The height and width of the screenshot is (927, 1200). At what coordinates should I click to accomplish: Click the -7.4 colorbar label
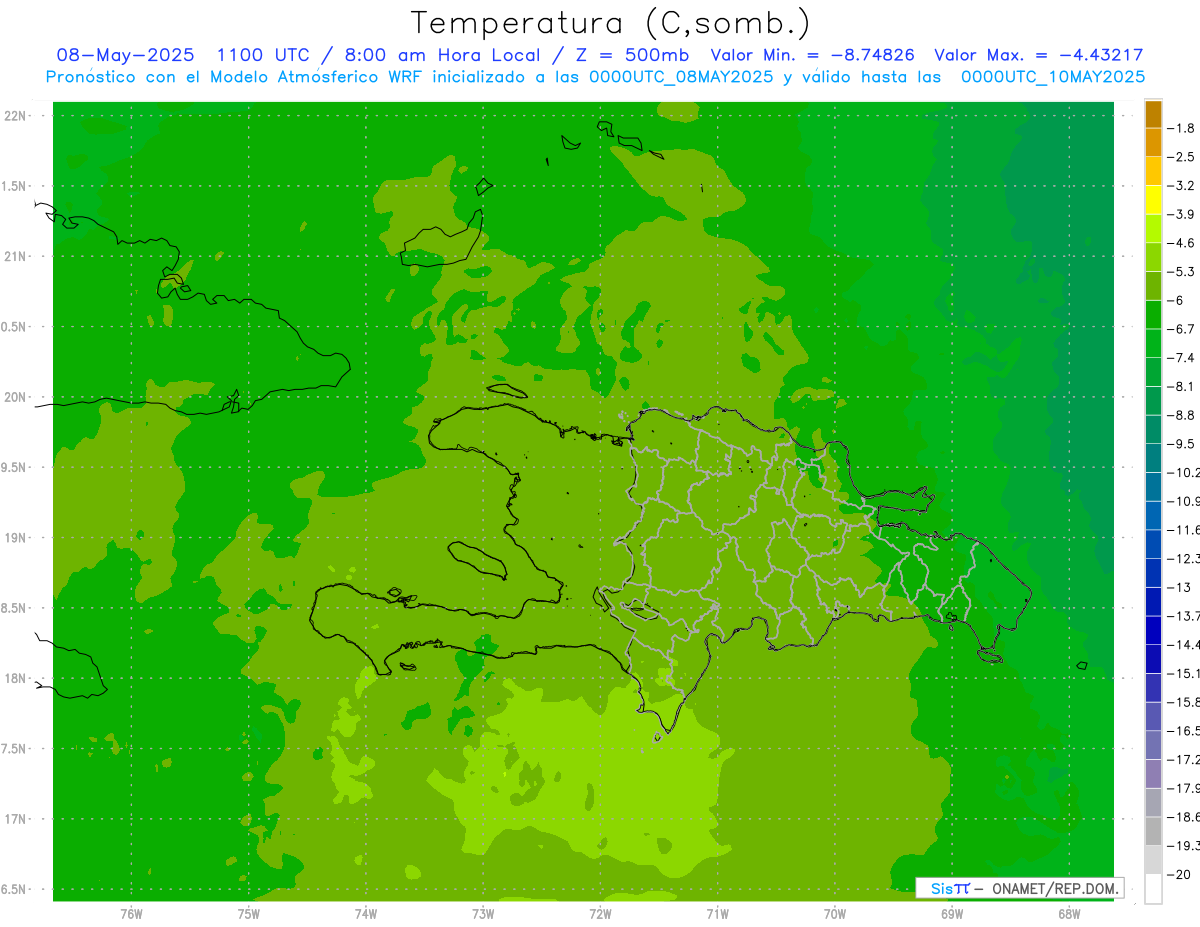point(1181,357)
